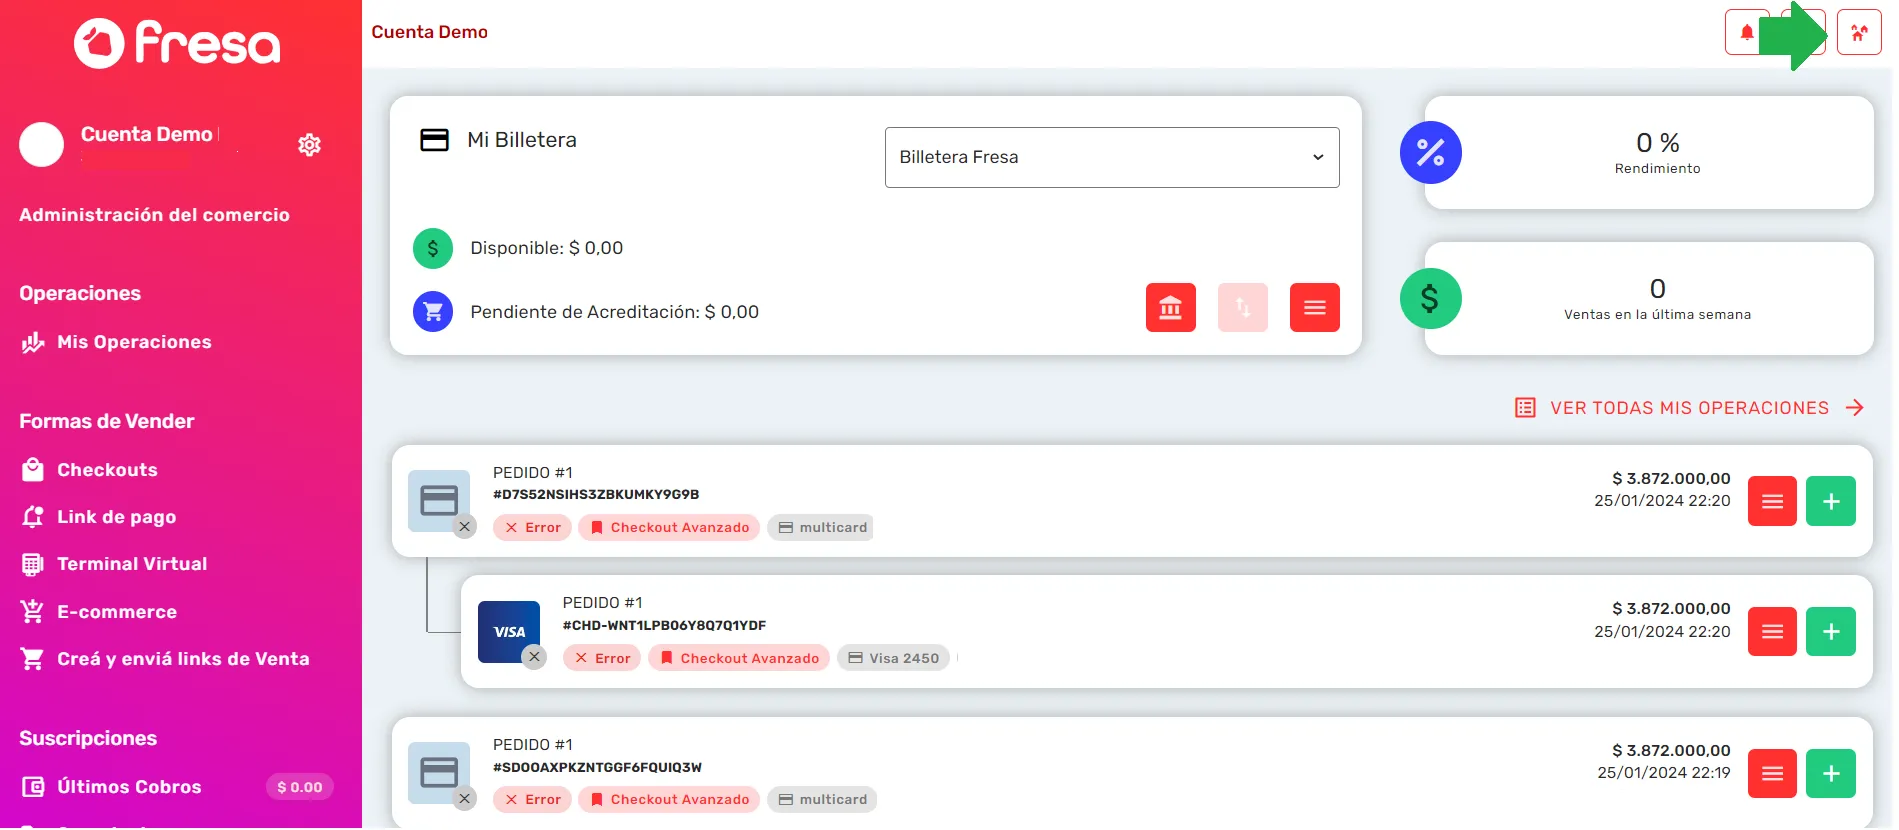Click the Link de pago bell icon
This screenshot has width=1899, height=830.
(x=33, y=517)
